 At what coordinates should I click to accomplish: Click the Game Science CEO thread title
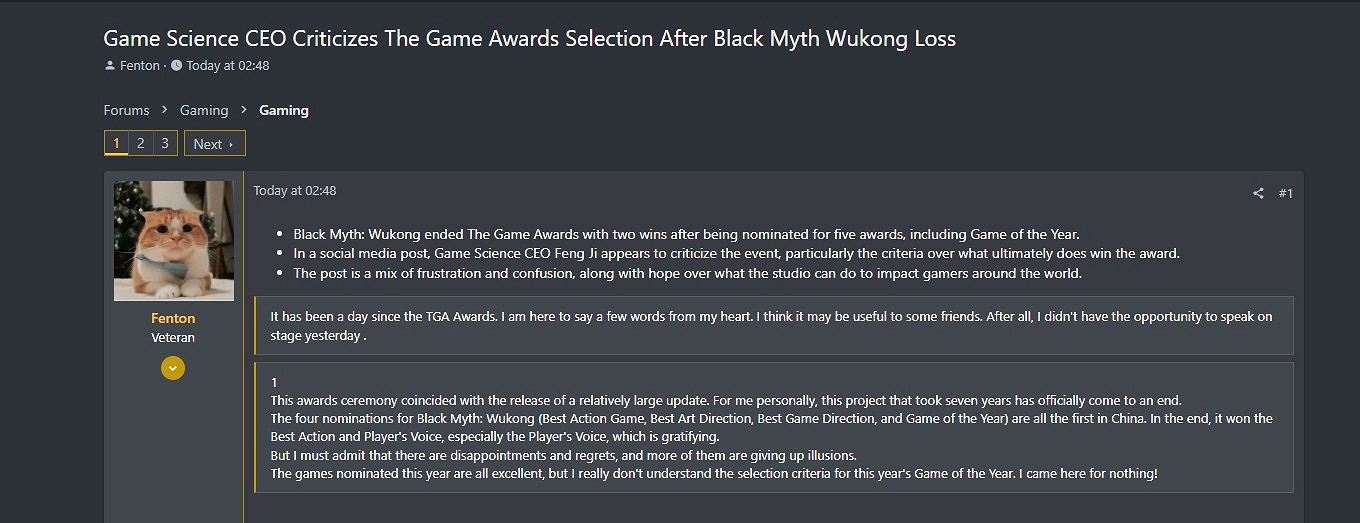[530, 39]
